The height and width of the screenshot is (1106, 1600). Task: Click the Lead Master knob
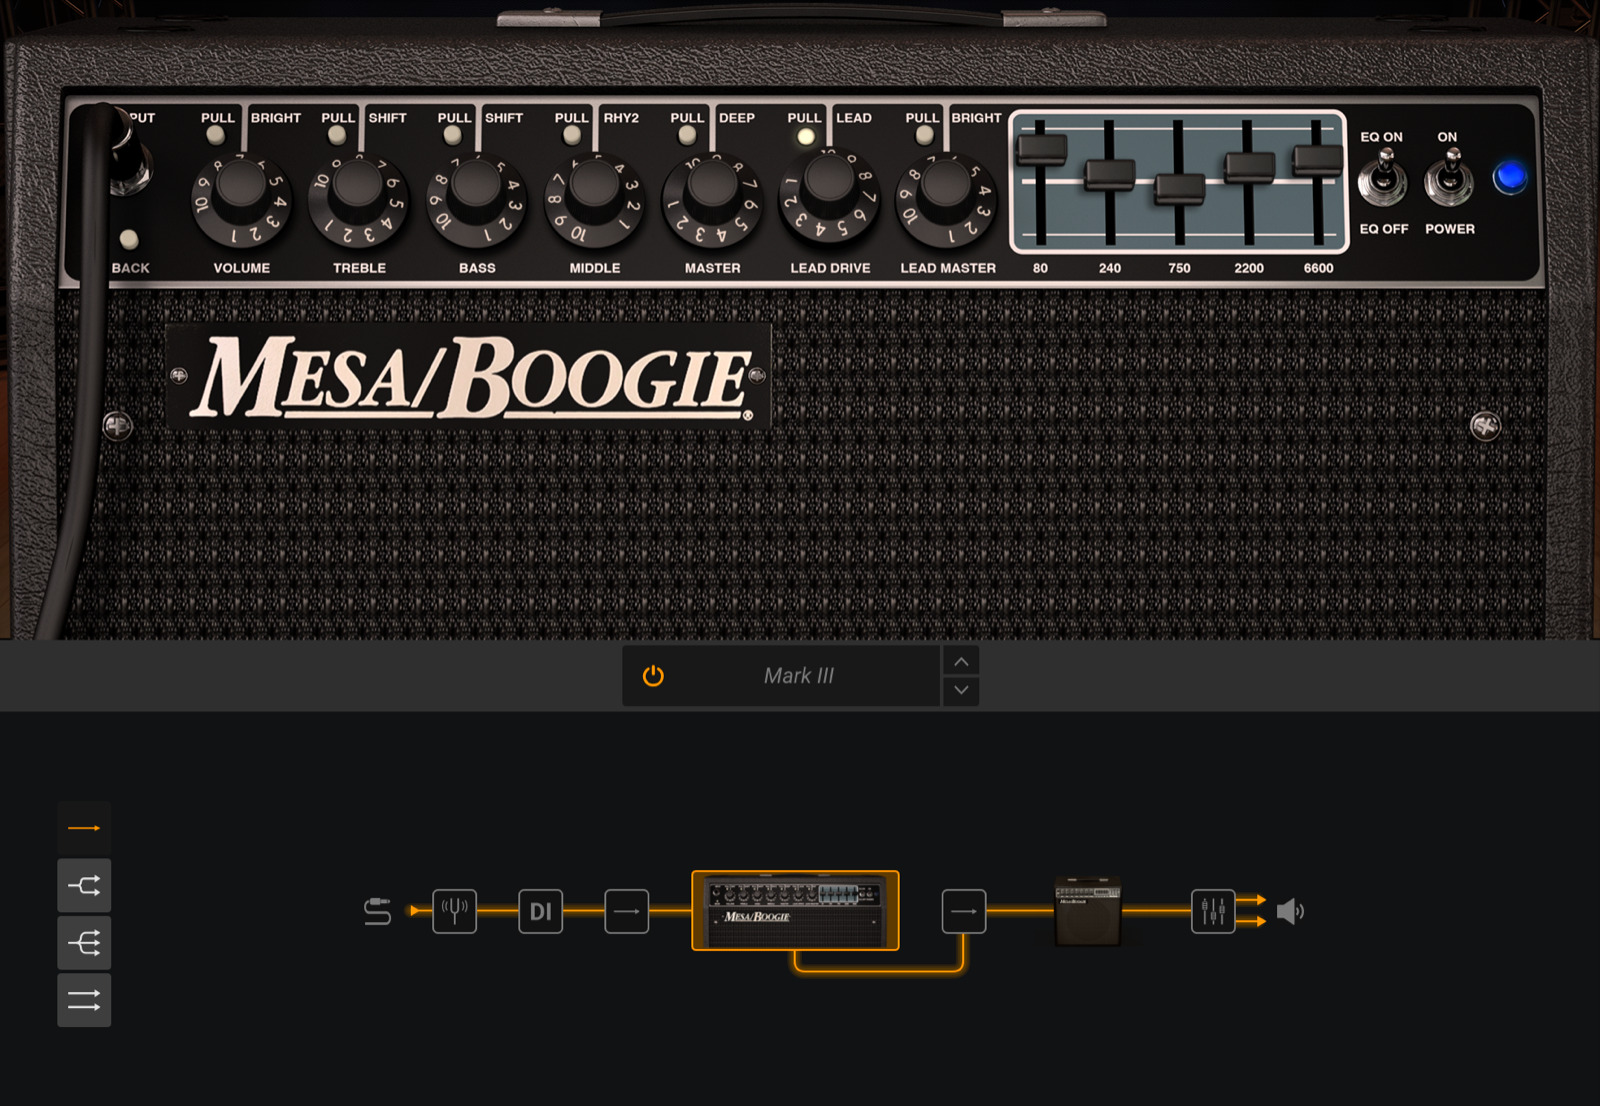click(946, 200)
